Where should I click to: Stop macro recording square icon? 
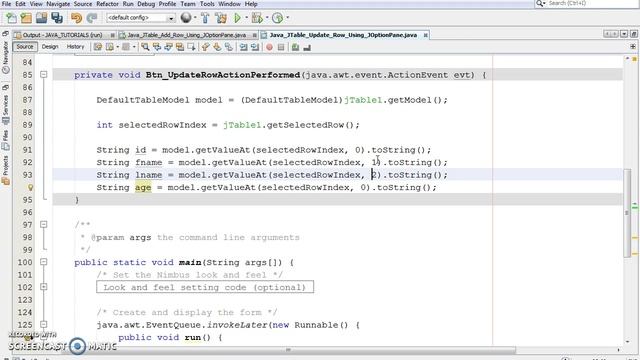click(281, 47)
